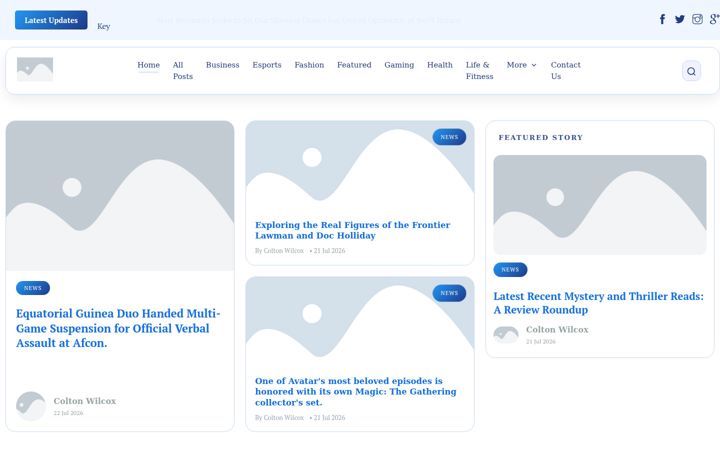Open Latest Recent Mystery and Thriller Reads
The image size is (720, 450).
(x=598, y=303)
